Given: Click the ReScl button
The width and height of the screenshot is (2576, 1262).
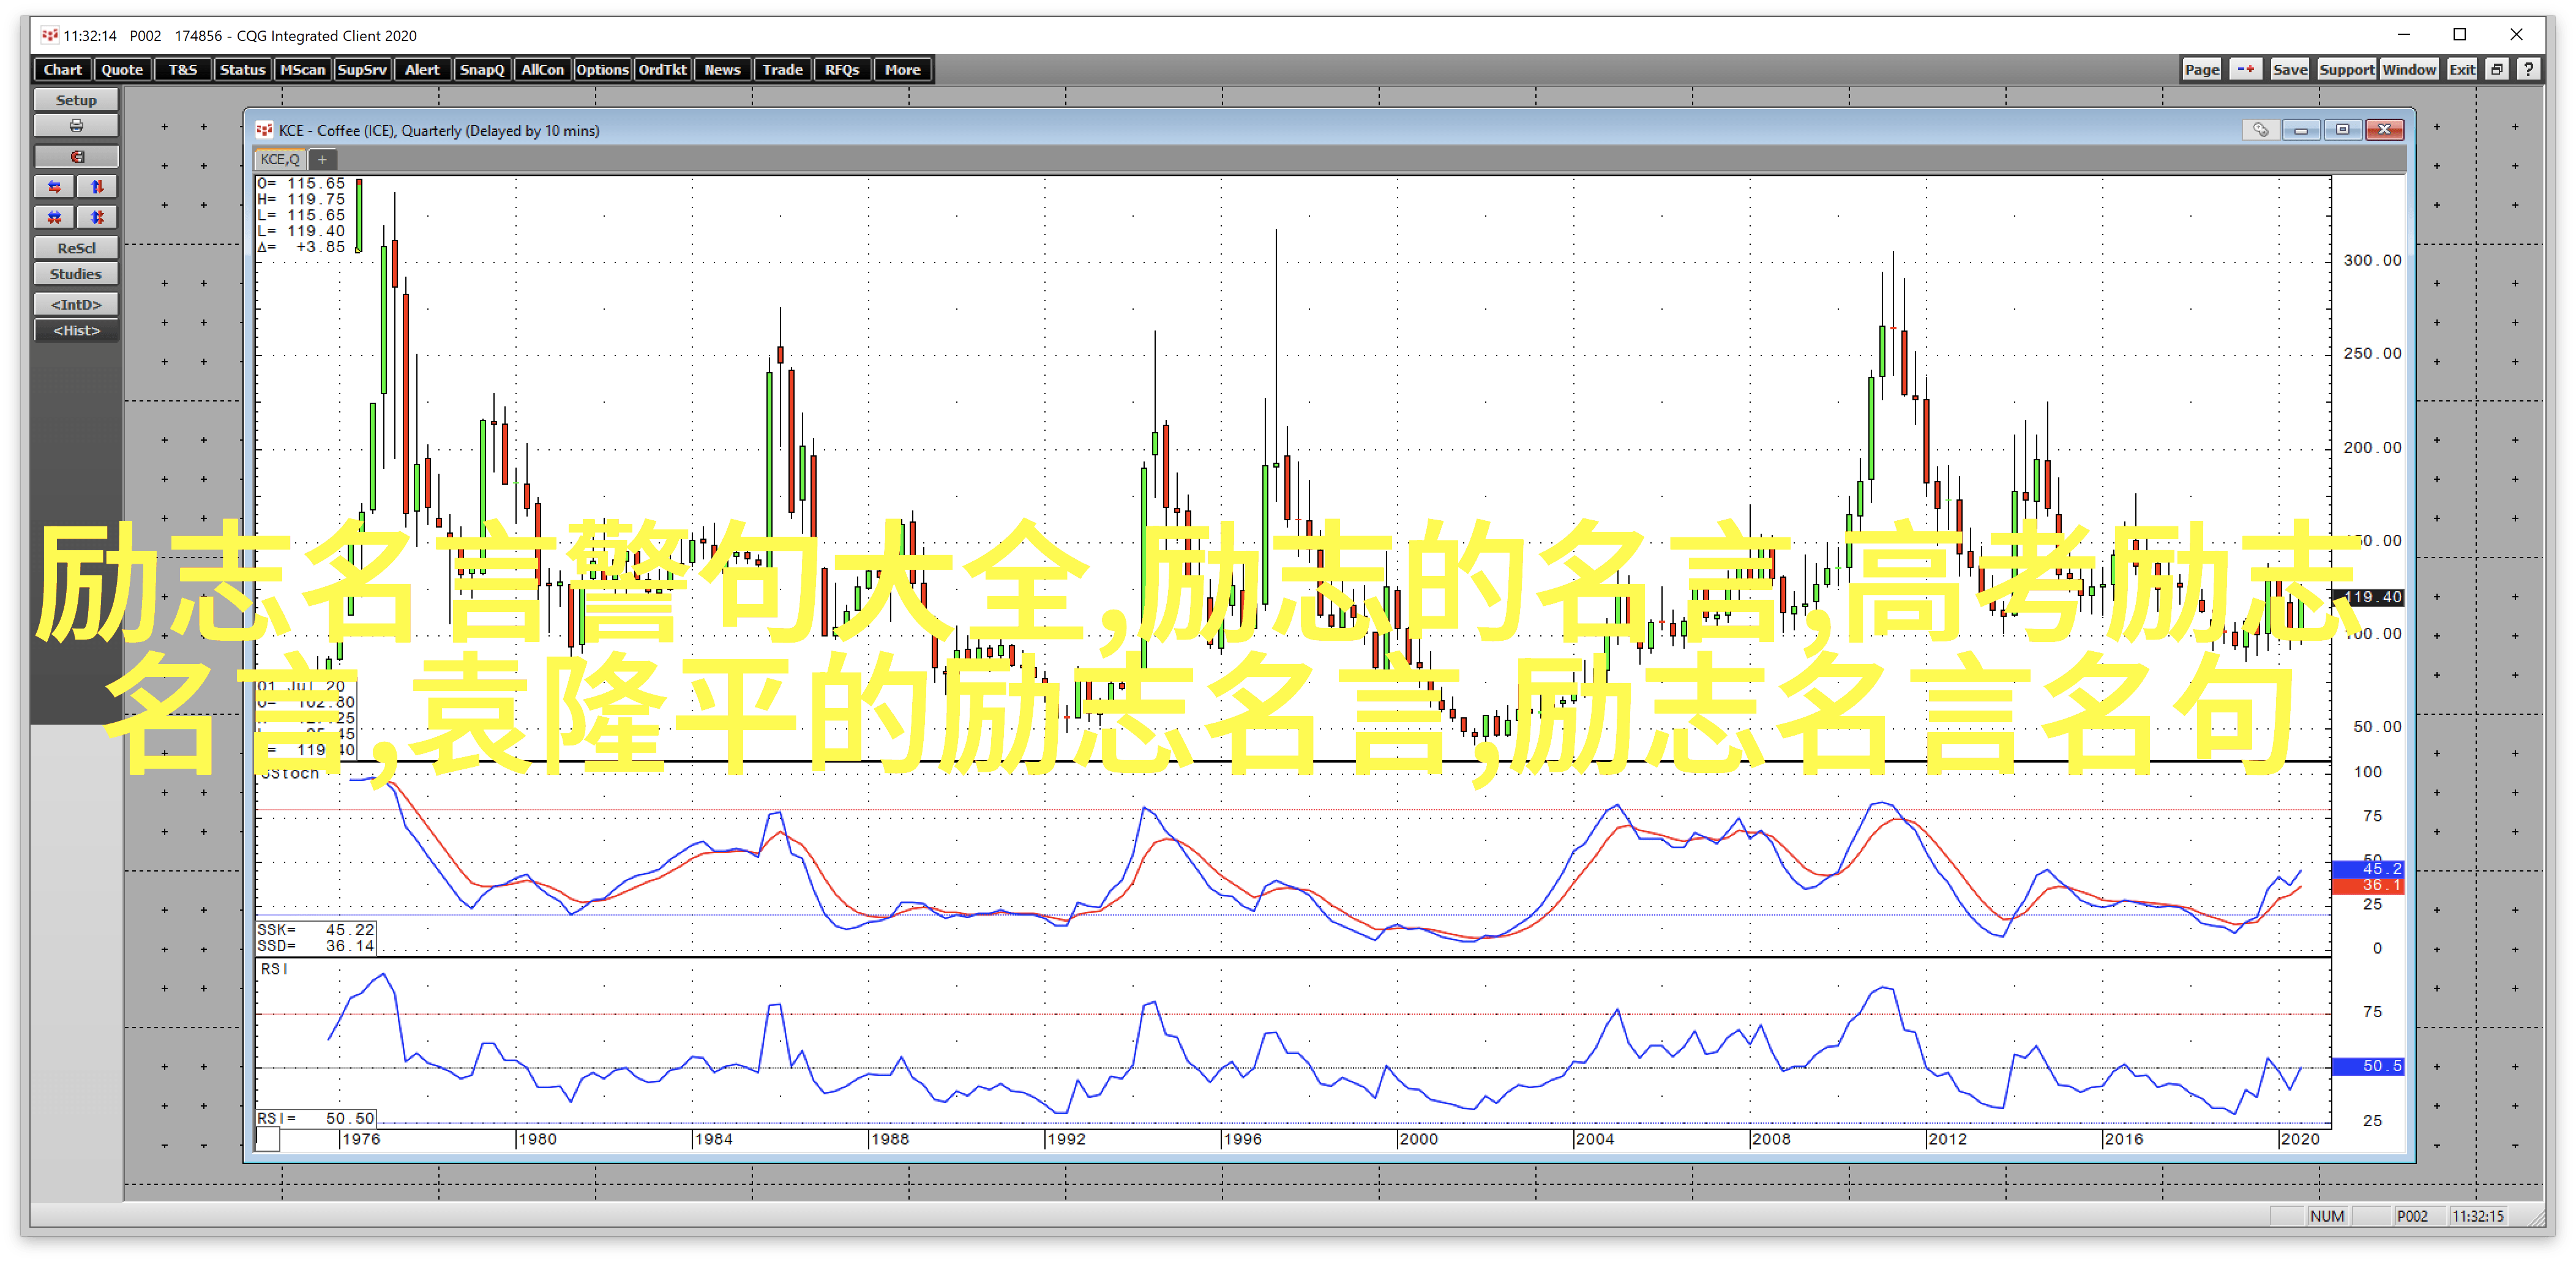Looking at the screenshot, I should [x=76, y=248].
